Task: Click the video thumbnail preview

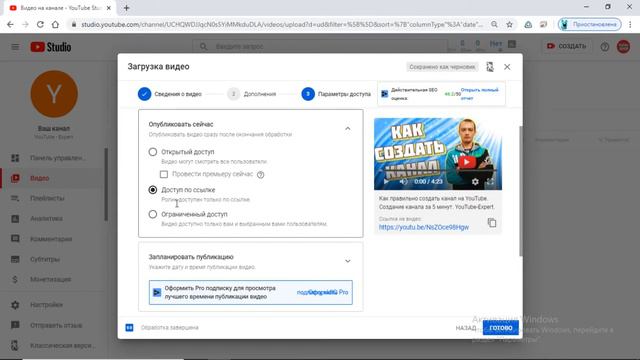Action: [438, 154]
